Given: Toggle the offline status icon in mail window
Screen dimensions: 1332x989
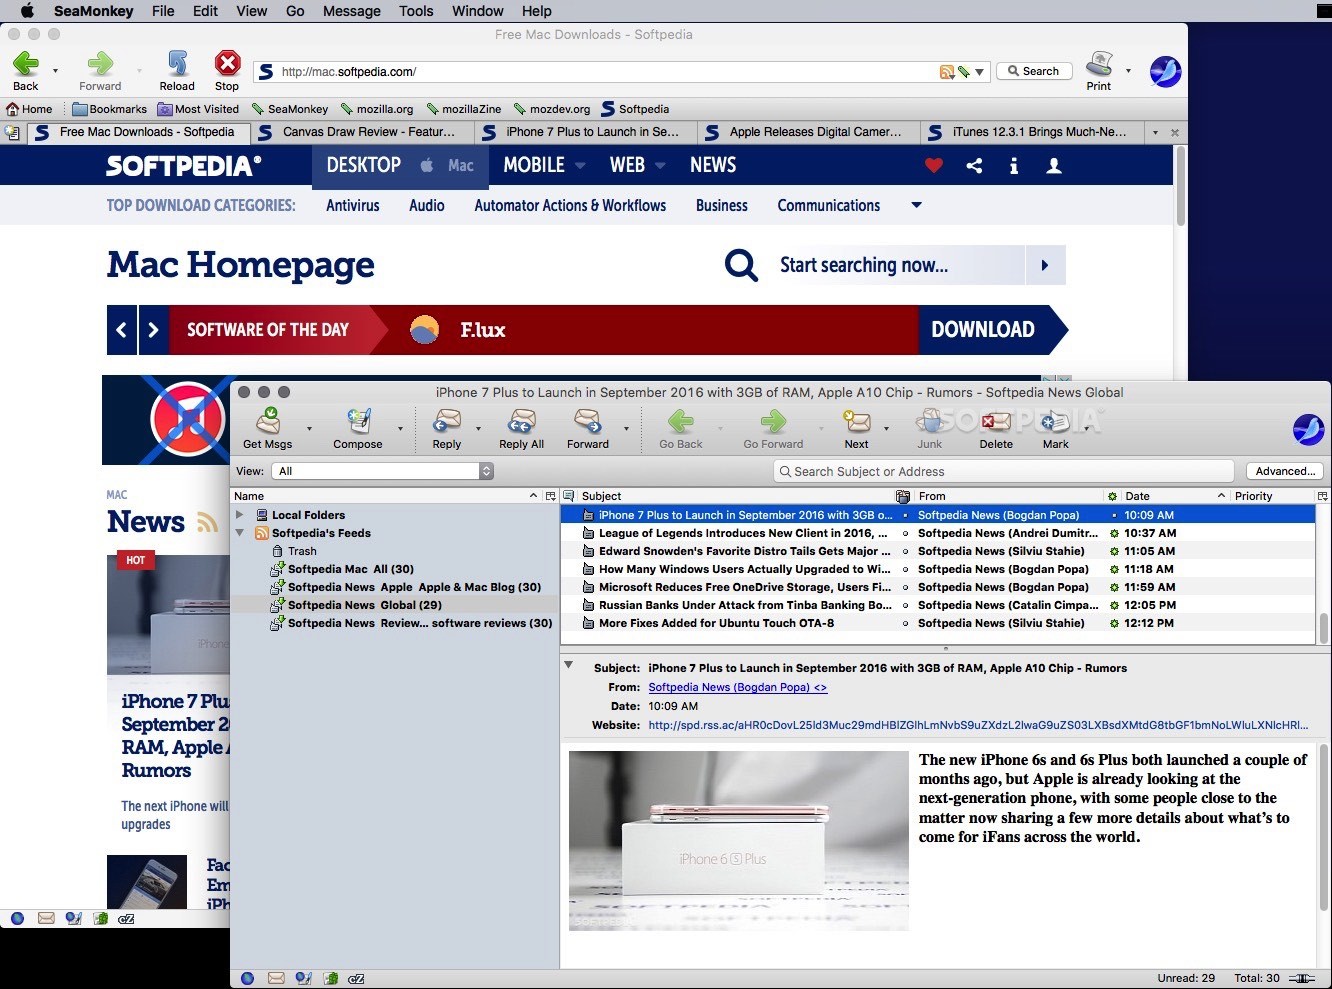Looking at the screenshot, I should (x=1301, y=978).
